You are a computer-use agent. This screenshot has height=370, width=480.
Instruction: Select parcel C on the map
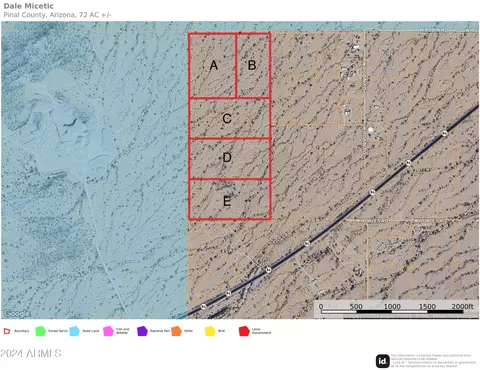point(230,118)
